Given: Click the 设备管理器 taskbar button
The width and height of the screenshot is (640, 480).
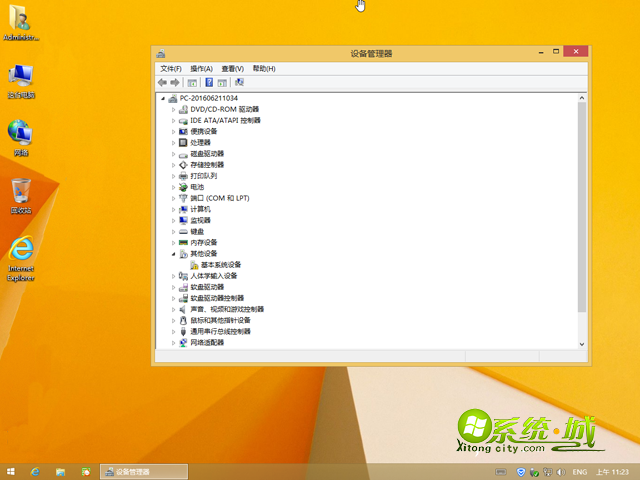Looking at the screenshot, I should [144, 472].
